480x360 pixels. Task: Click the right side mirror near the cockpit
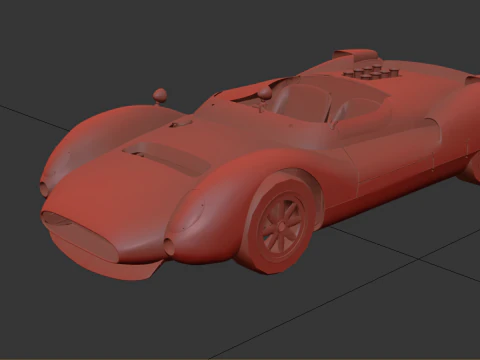[x=266, y=93]
